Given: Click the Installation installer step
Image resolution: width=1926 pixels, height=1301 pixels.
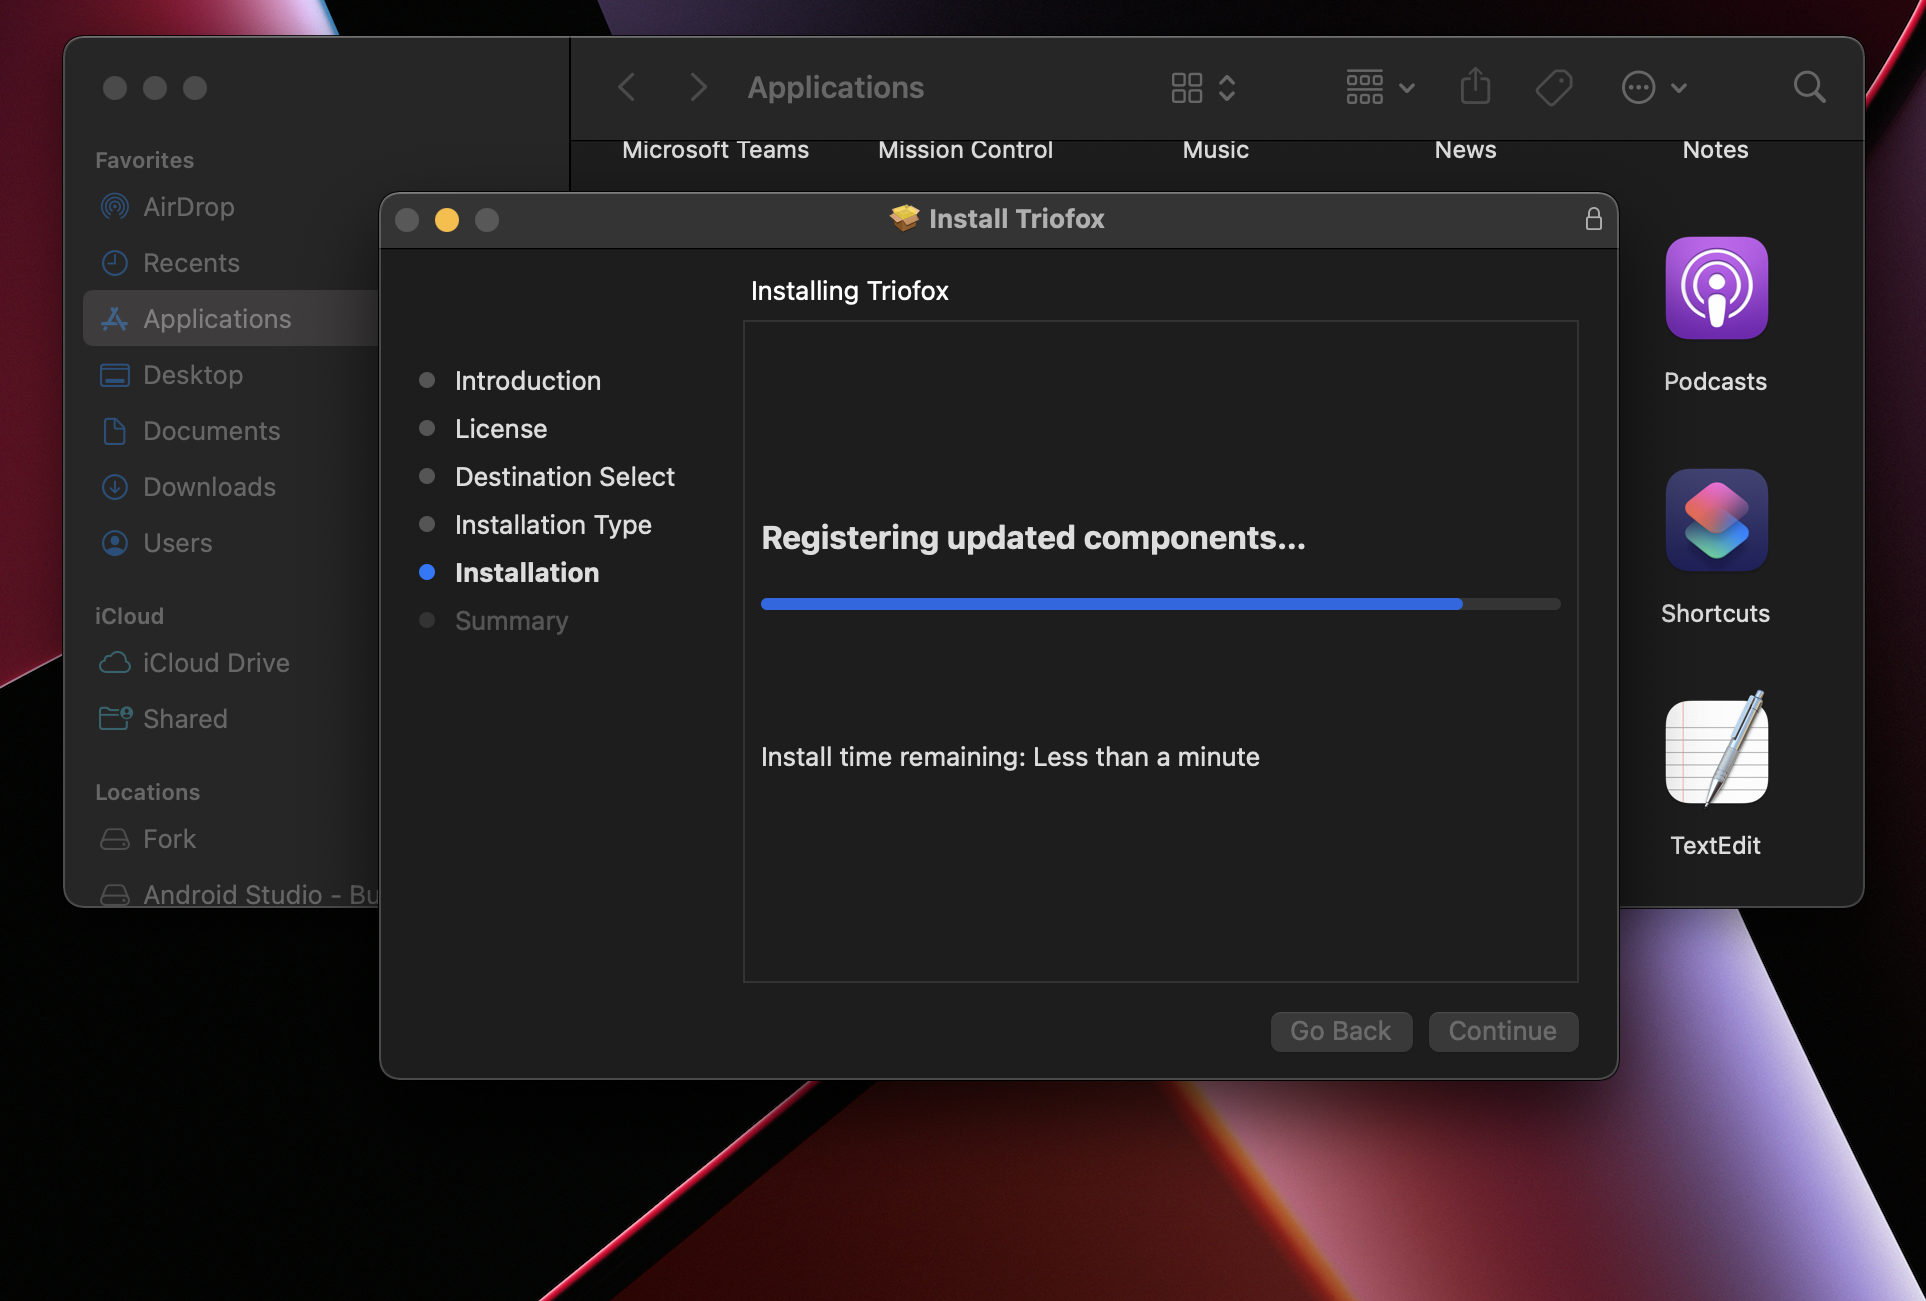Looking at the screenshot, I should (x=527, y=572).
